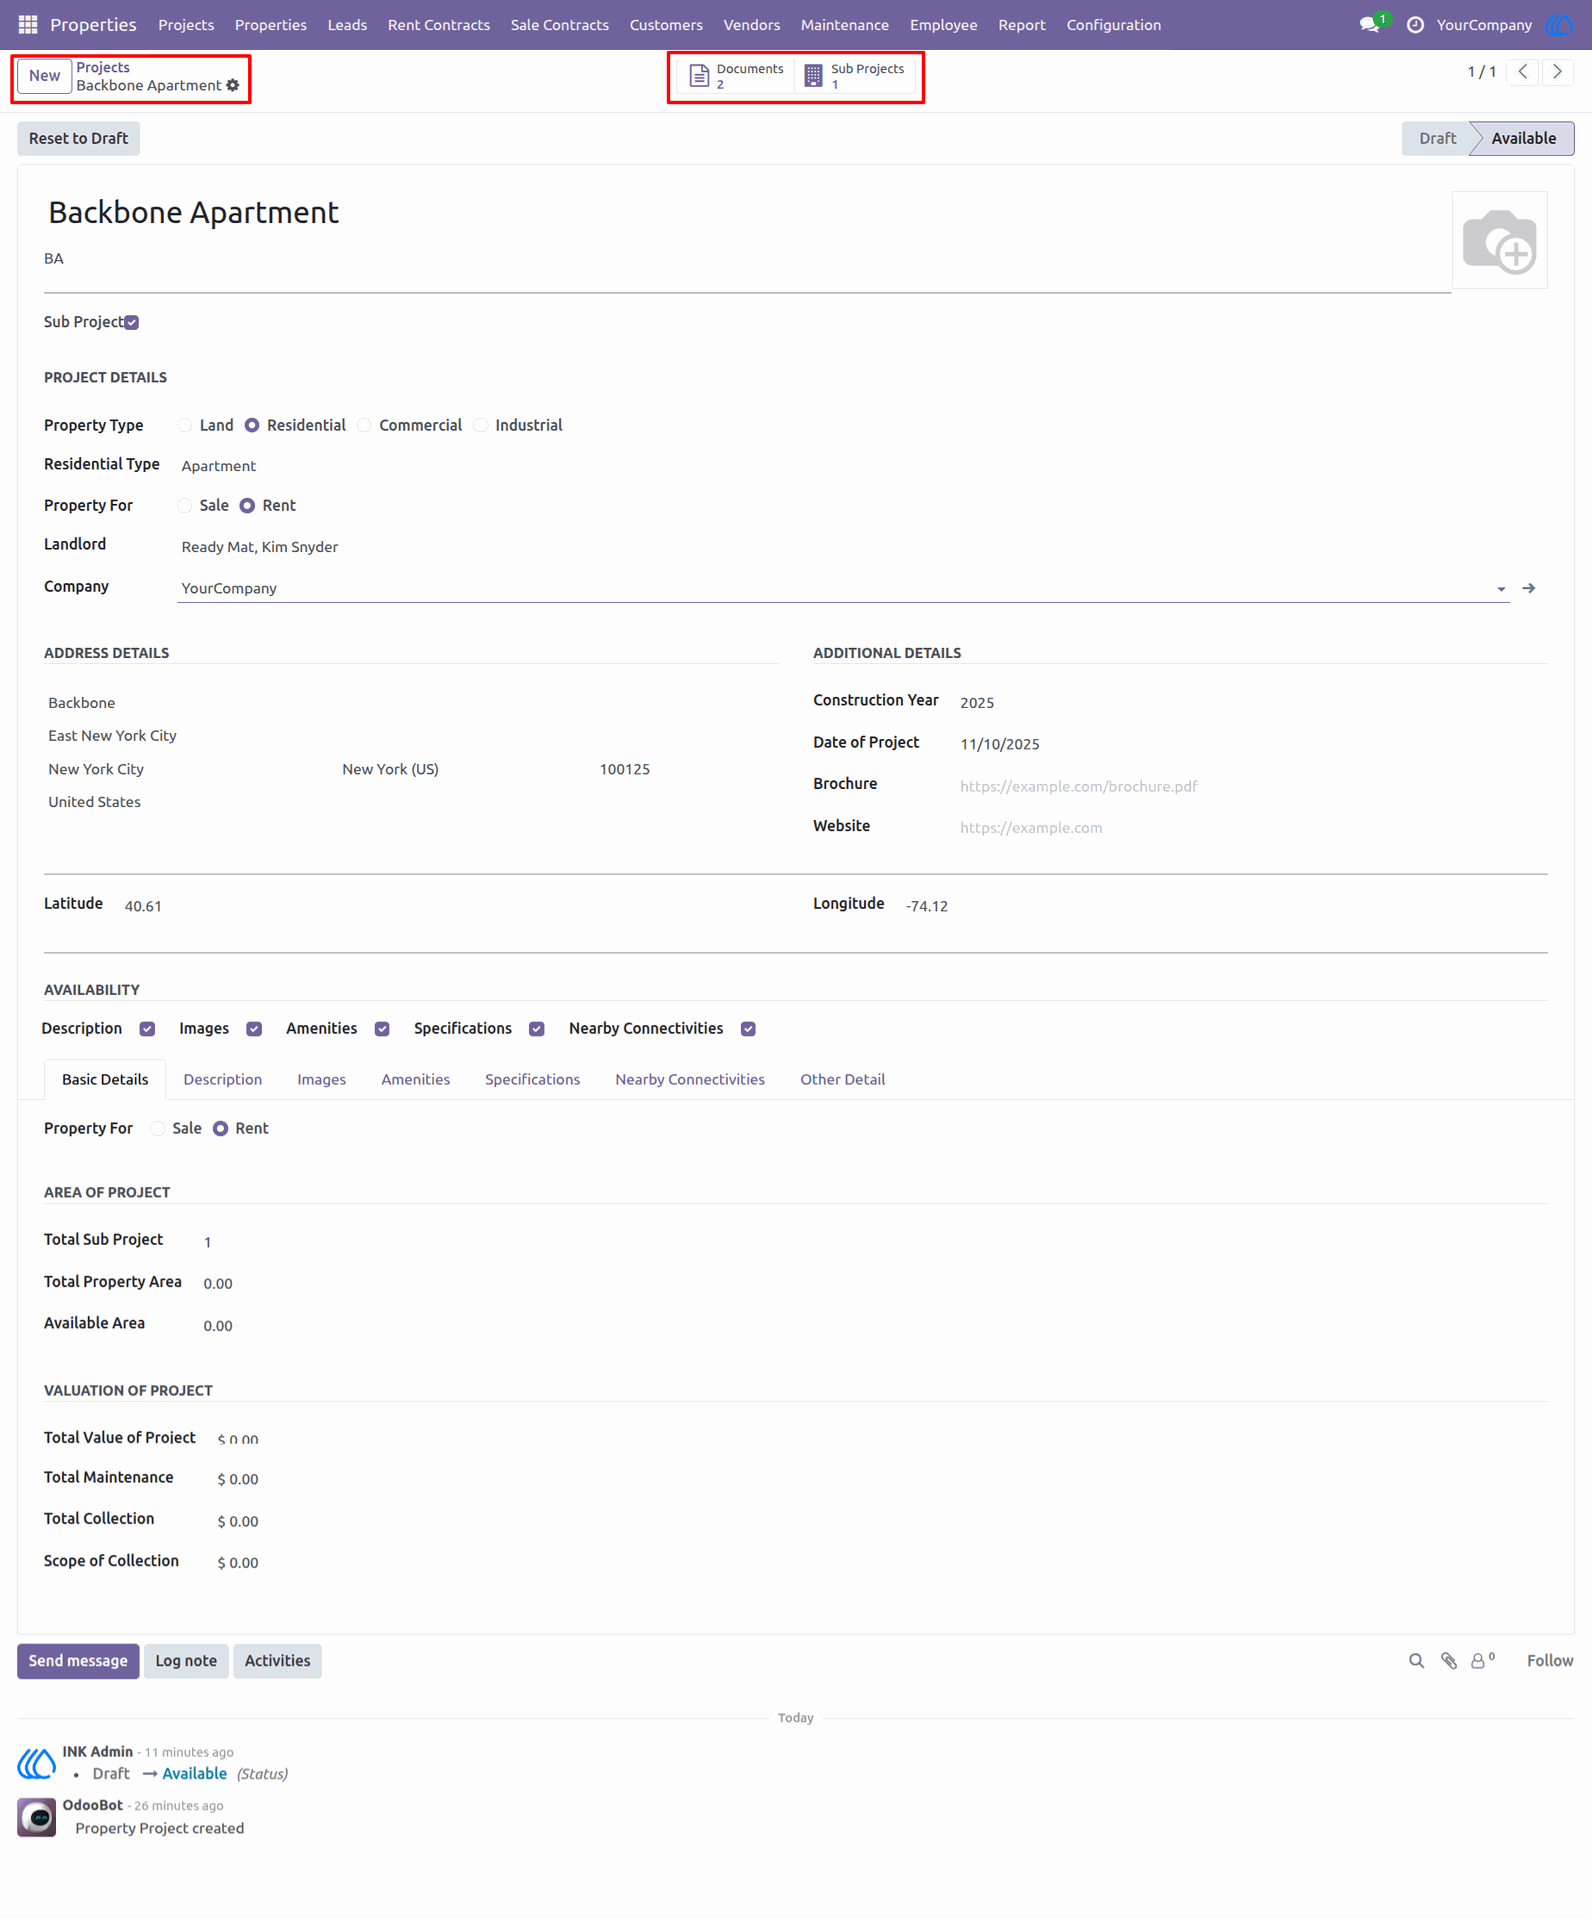Viewport: 1592px width, 1920px height.
Task: Open the YourCompany switcher
Action: coord(1484,25)
